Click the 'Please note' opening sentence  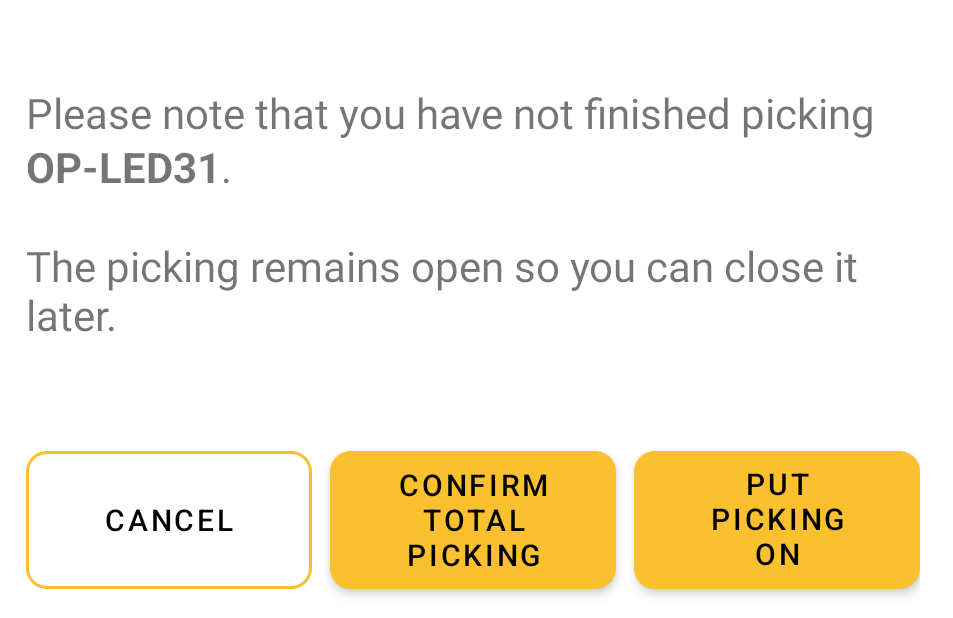click(x=450, y=142)
